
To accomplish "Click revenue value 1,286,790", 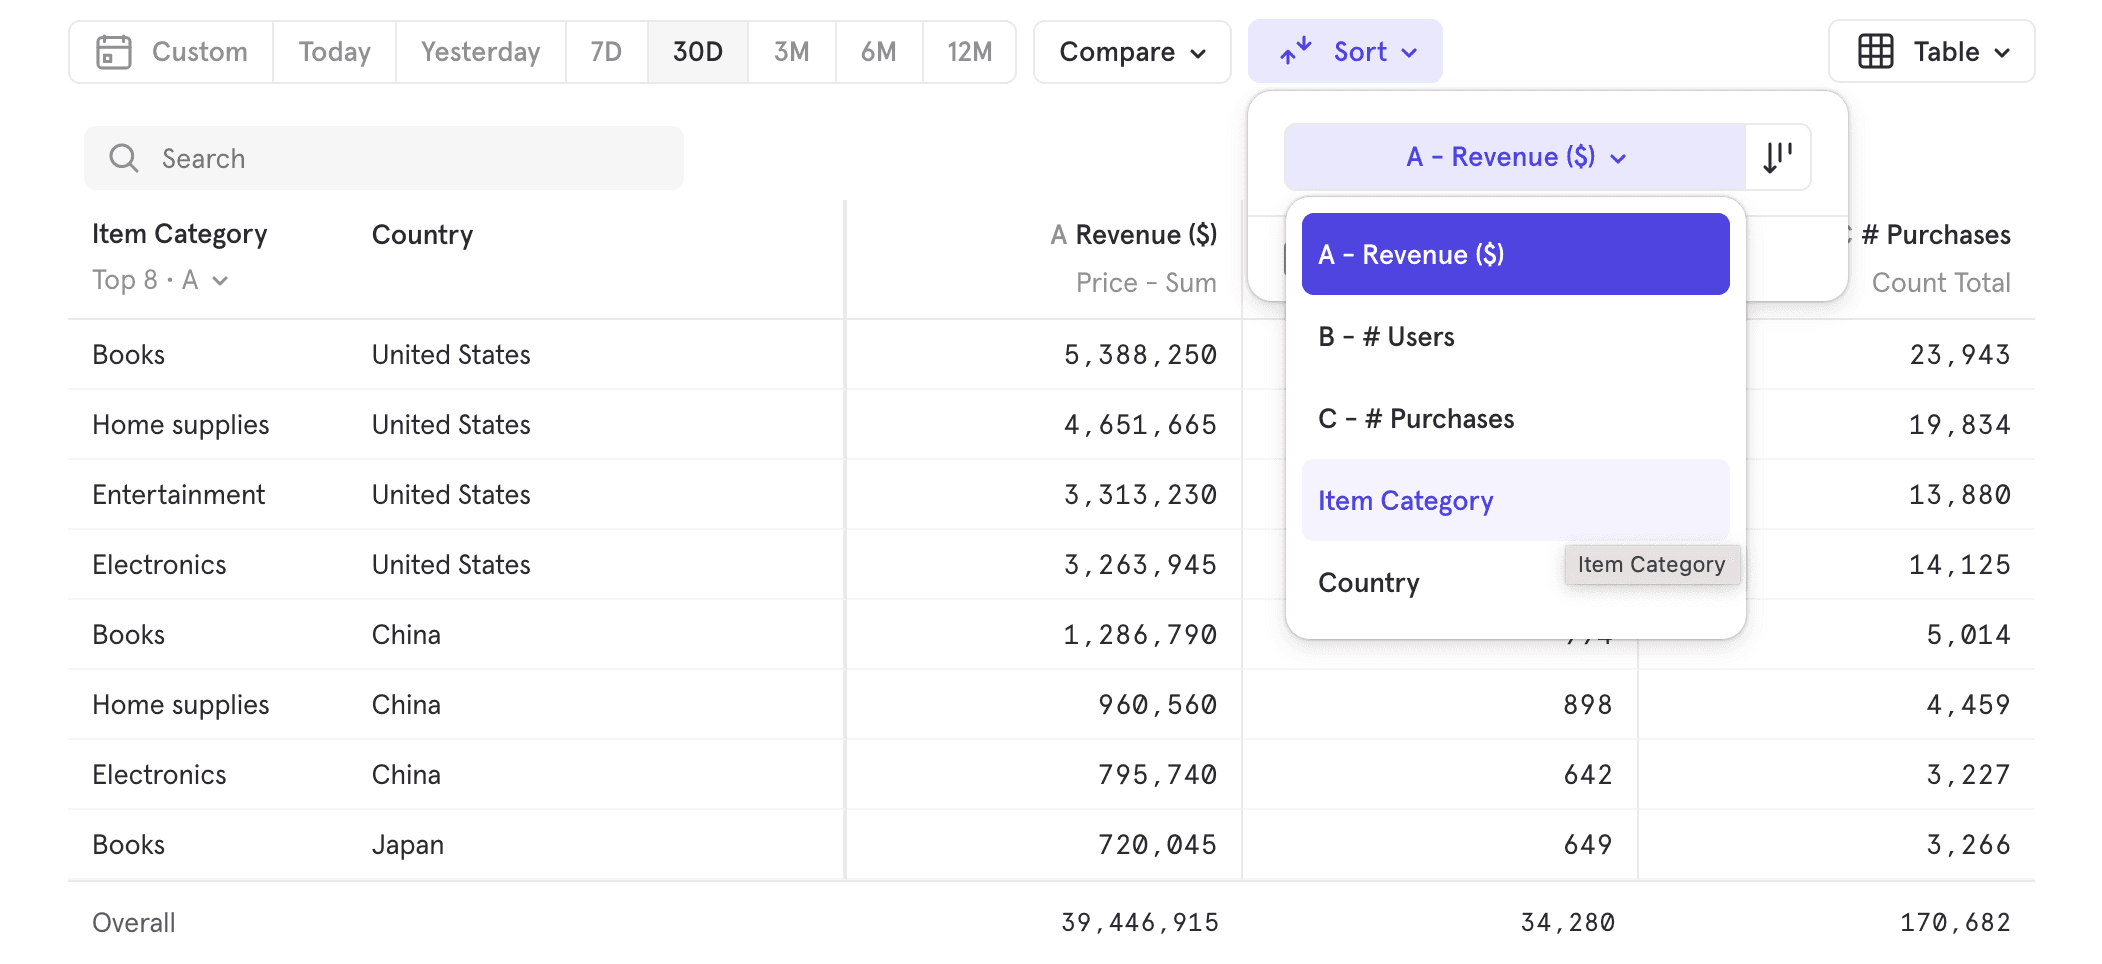I will tap(1140, 635).
